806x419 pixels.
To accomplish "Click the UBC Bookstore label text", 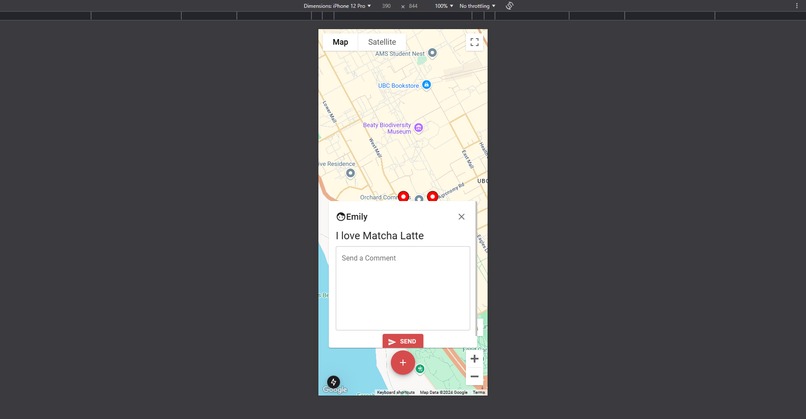I will pyautogui.click(x=398, y=86).
